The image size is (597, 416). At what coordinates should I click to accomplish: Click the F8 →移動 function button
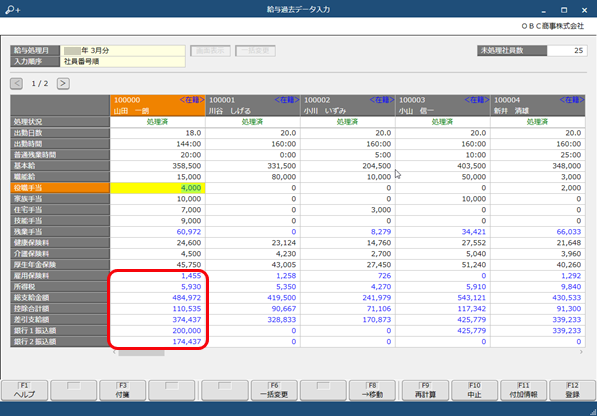[x=372, y=390]
